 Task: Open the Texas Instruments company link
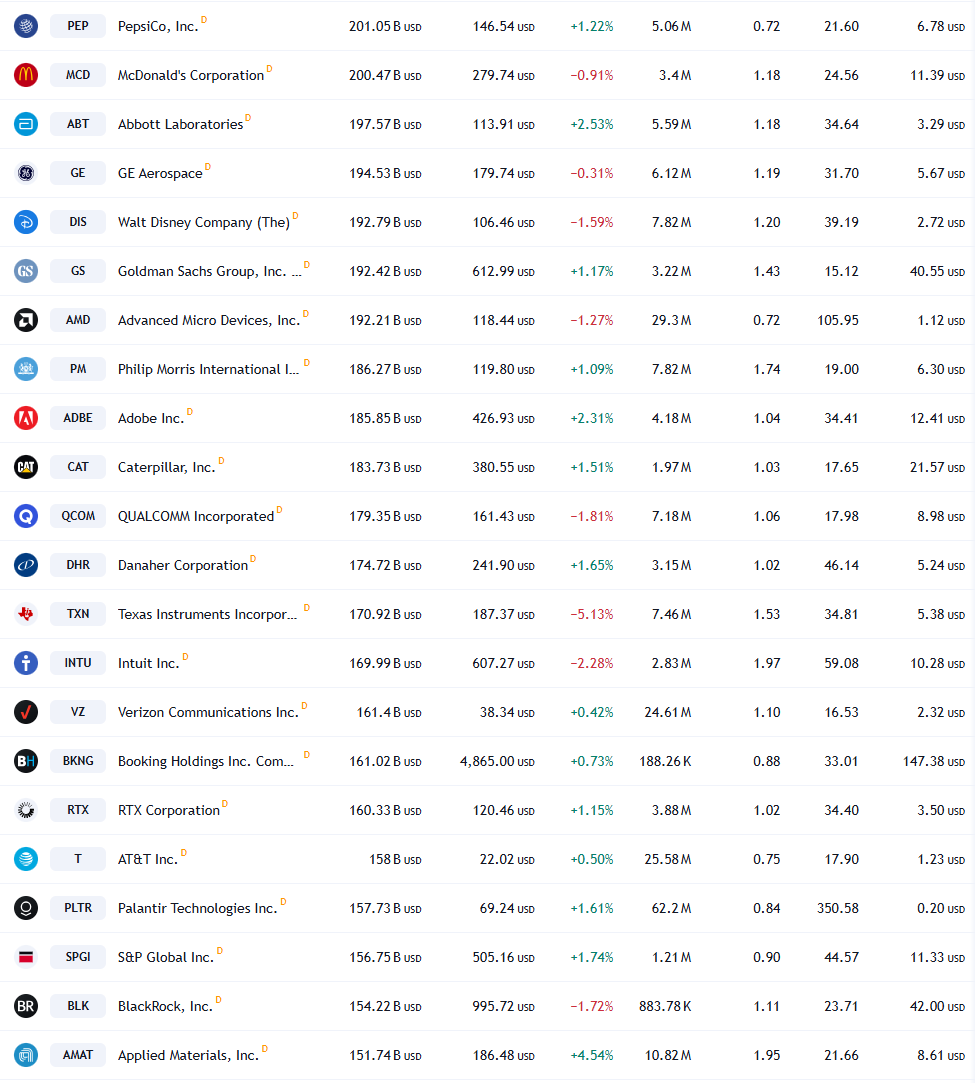click(208, 614)
